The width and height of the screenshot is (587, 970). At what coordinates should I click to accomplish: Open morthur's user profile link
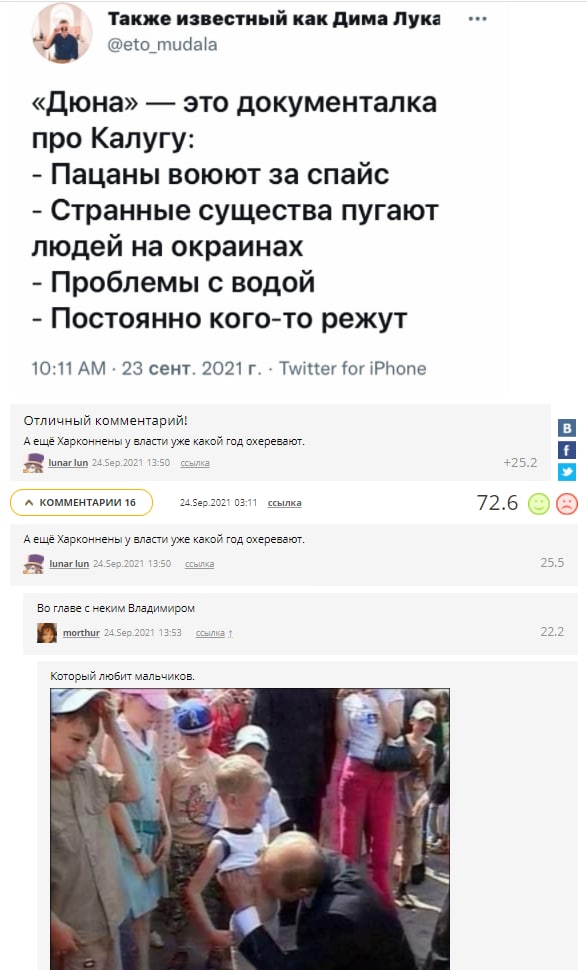81,632
